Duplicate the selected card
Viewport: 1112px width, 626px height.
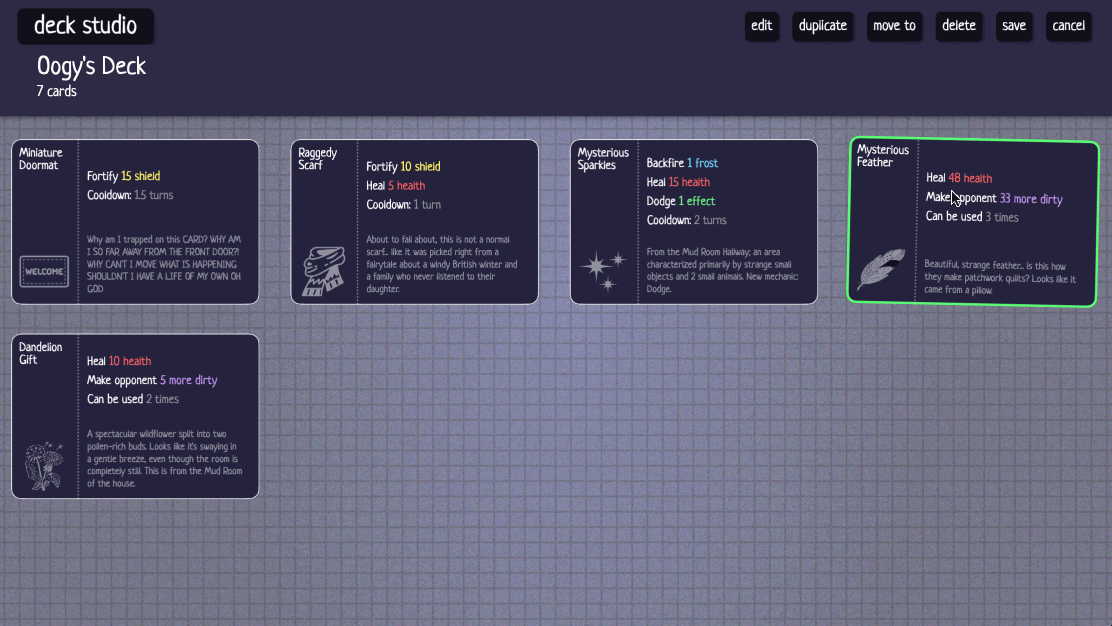823,26
